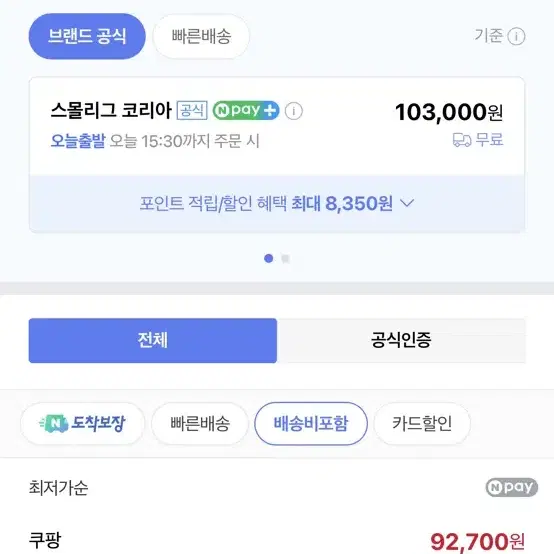The image size is (554, 554).
Task: Click the 92,700원 쿠팡 price
Action: tap(477, 541)
